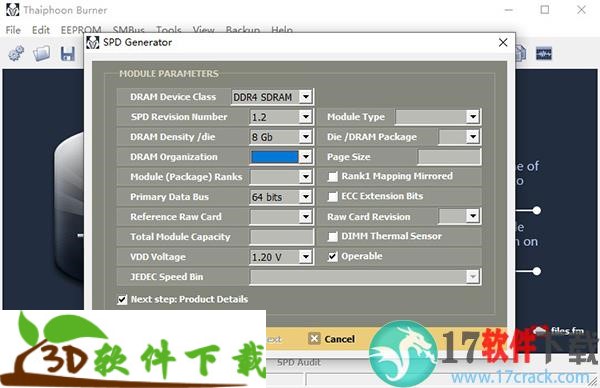
Task: Click the Thaiphoon Burner app icon
Action: click(x=12, y=10)
